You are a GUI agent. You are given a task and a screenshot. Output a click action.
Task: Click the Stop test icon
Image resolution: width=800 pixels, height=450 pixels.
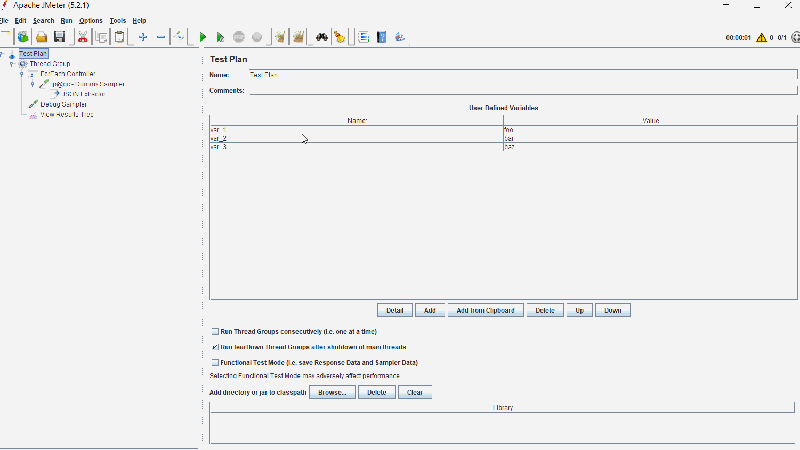coord(239,37)
